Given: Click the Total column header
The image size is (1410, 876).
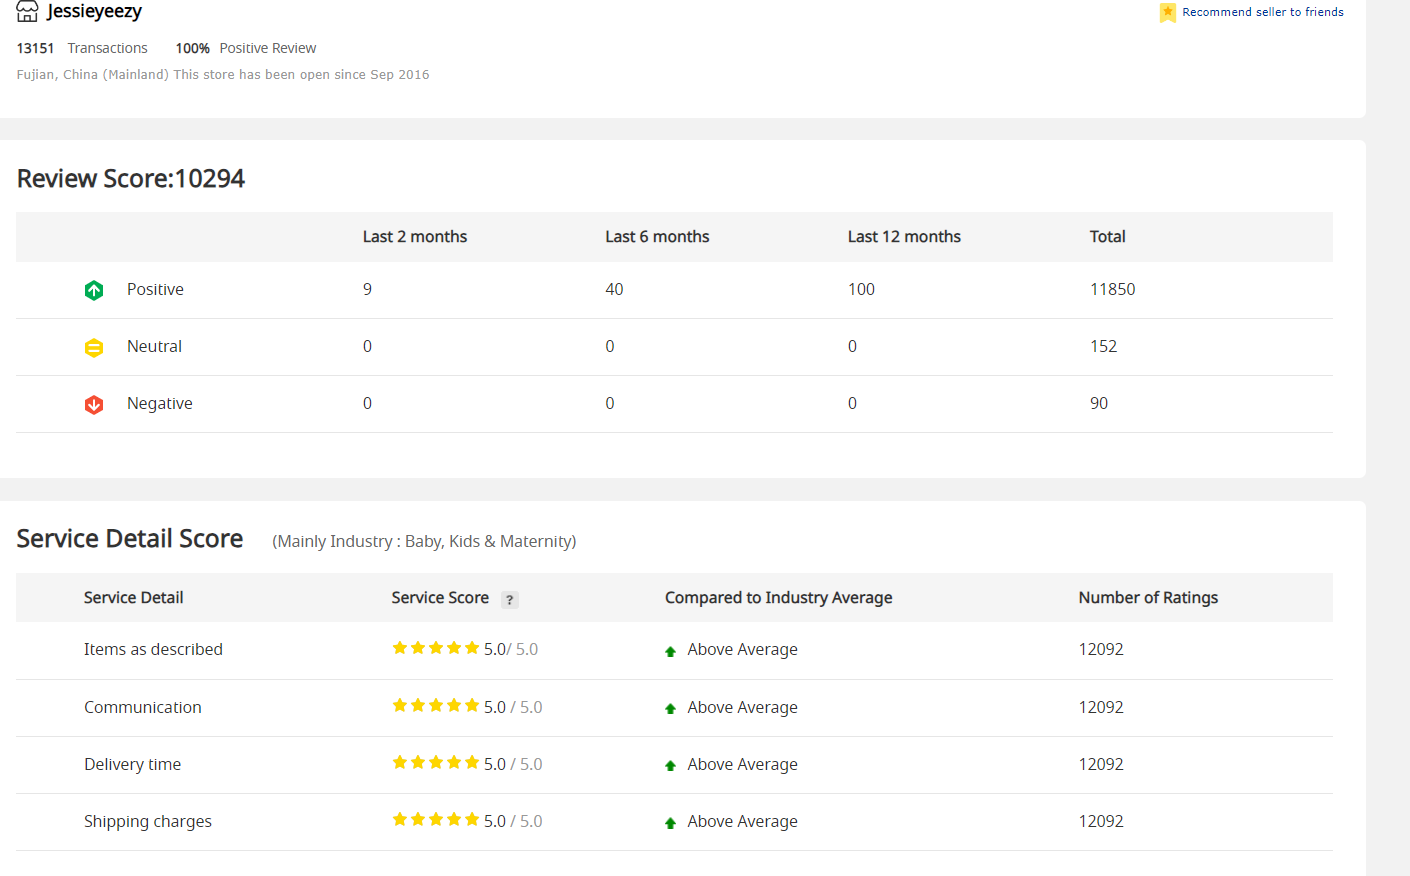Looking at the screenshot, I should coord(1108,237).
